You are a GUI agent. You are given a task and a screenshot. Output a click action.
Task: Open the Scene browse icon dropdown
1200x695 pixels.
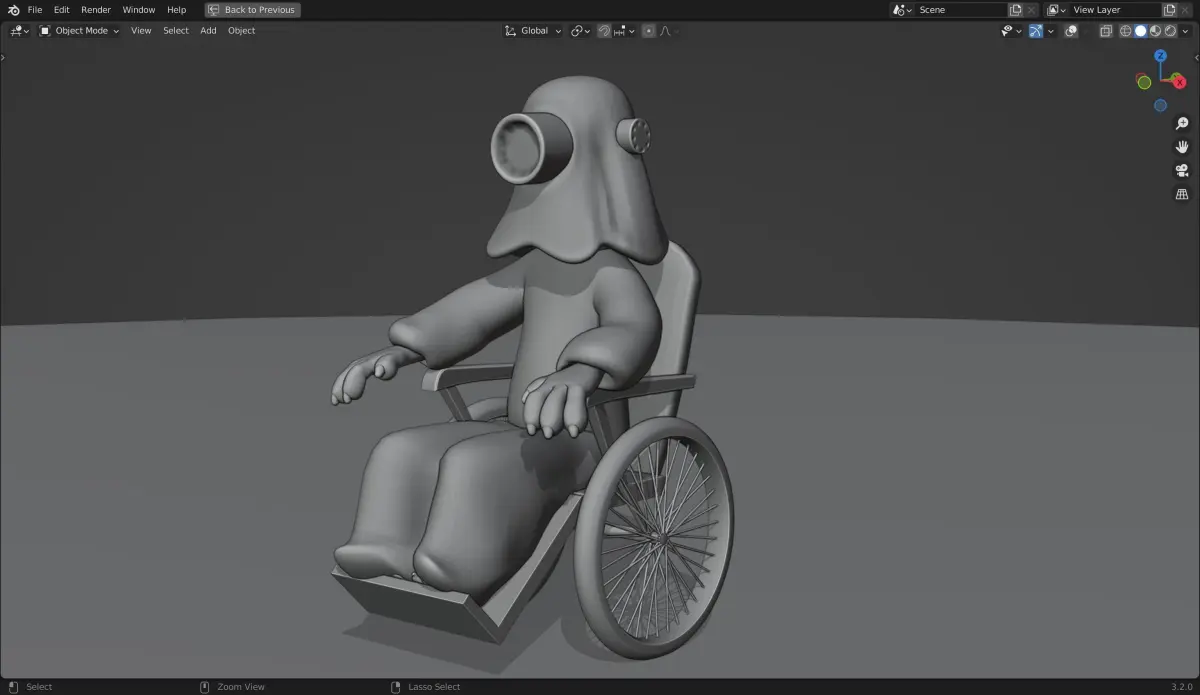(x=902, y=10)
